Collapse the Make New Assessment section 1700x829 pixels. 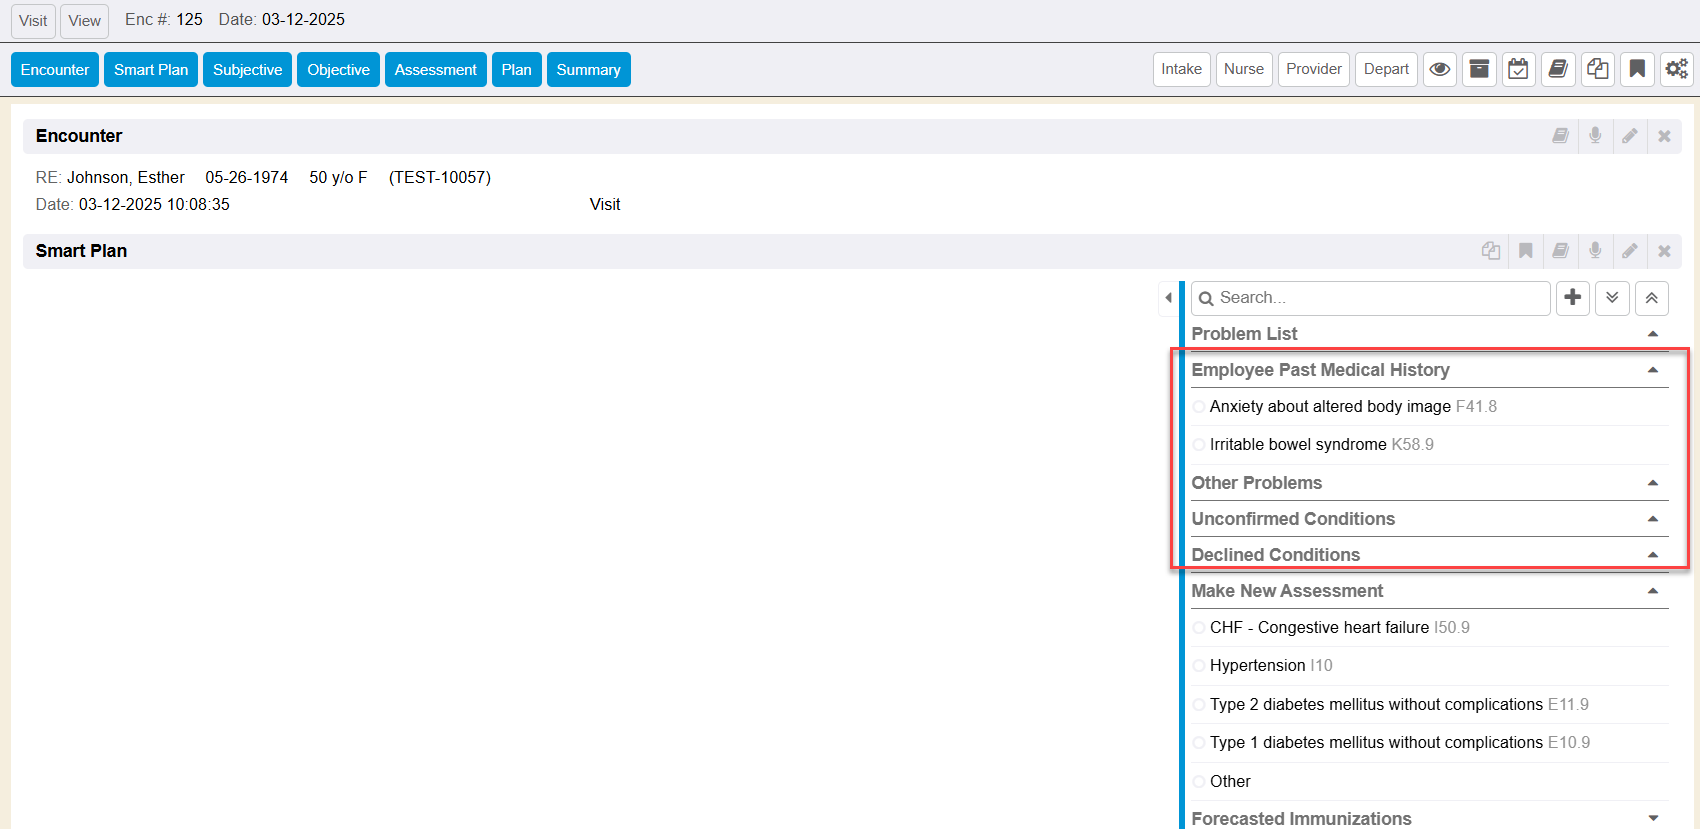[x=1652, y=591]
